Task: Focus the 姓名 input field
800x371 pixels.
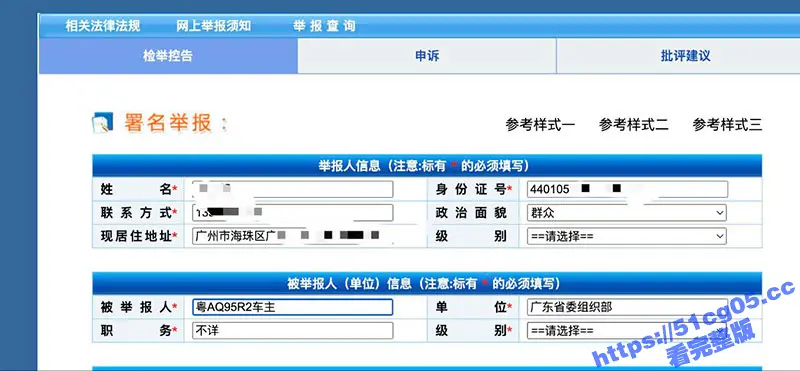Action: pos(293,189)
